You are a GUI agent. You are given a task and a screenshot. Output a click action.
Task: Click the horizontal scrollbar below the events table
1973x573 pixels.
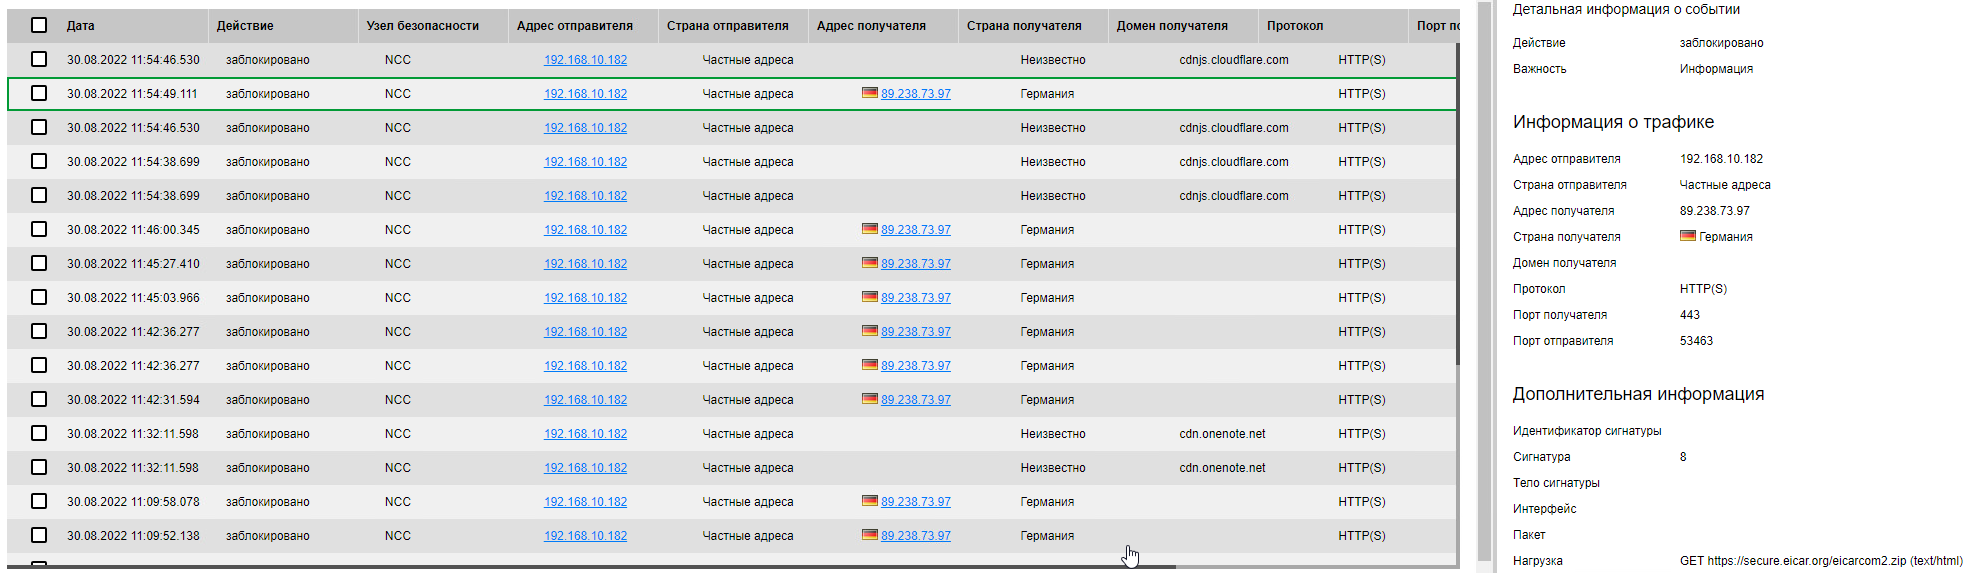600,567
